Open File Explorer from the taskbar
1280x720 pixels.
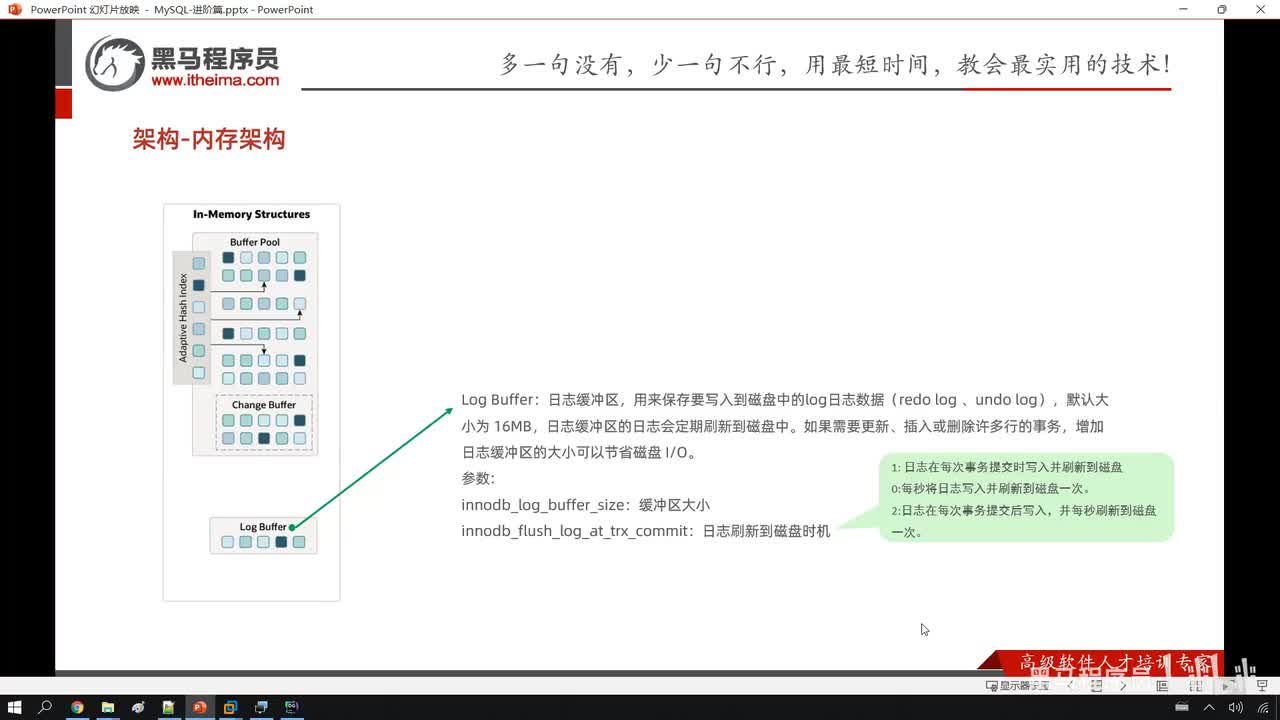tap(107, 707)
